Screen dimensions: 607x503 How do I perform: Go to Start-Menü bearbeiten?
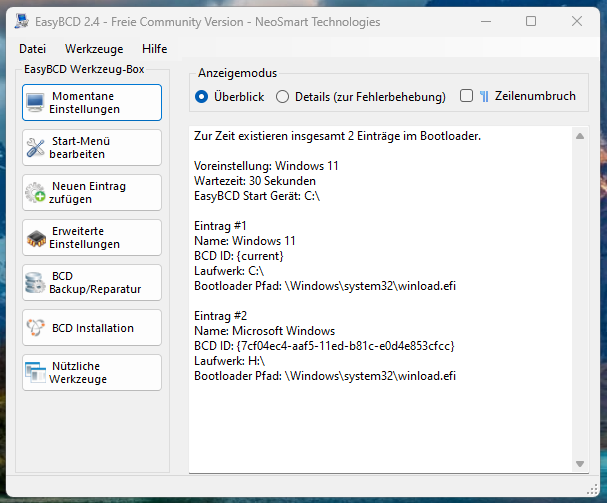tap(92, 148)
